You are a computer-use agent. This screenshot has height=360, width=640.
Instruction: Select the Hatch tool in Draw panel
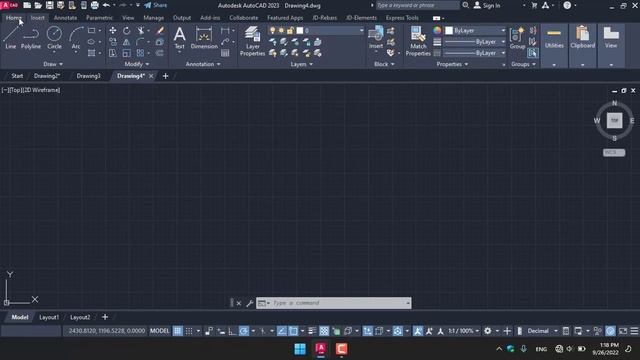point(91,53)
